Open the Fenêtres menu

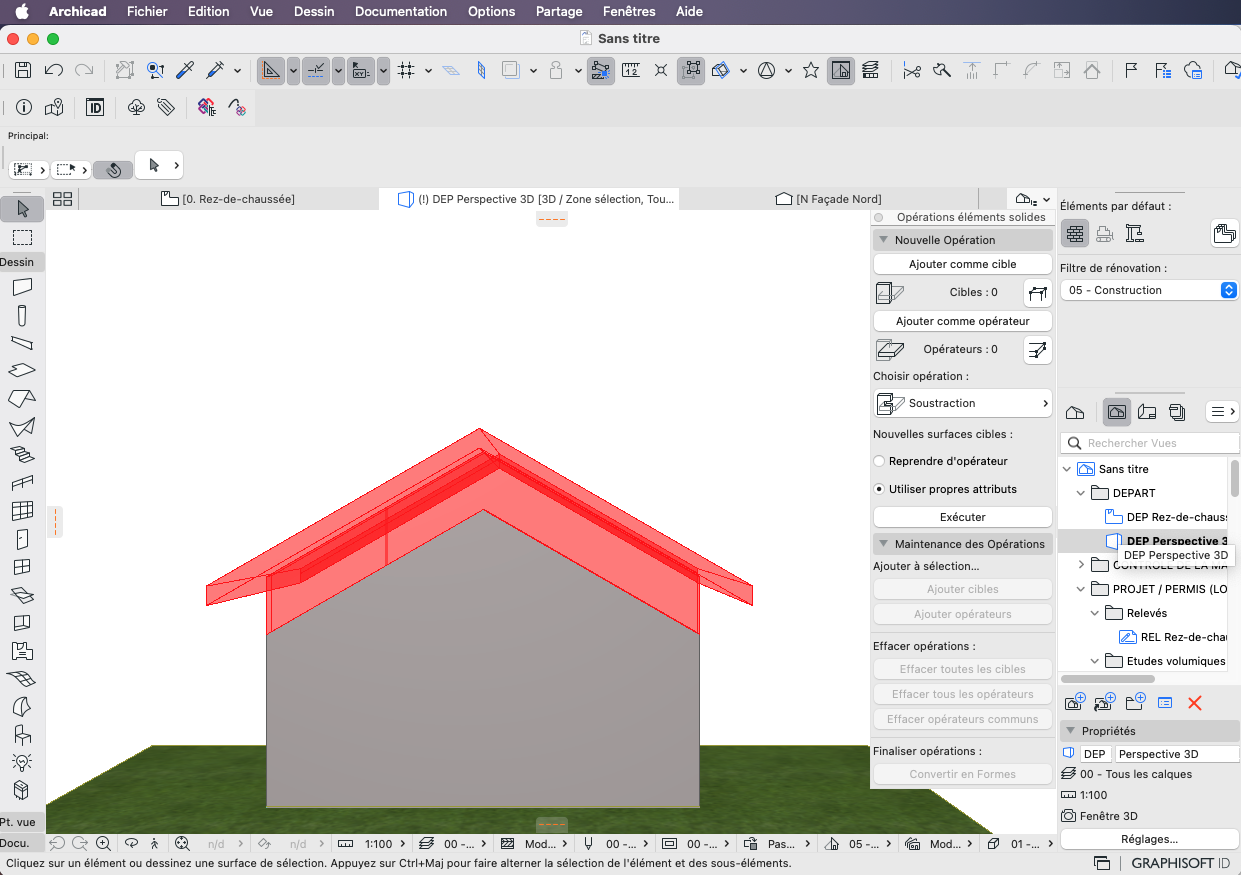pyautogui.click(x=630, y=11)
